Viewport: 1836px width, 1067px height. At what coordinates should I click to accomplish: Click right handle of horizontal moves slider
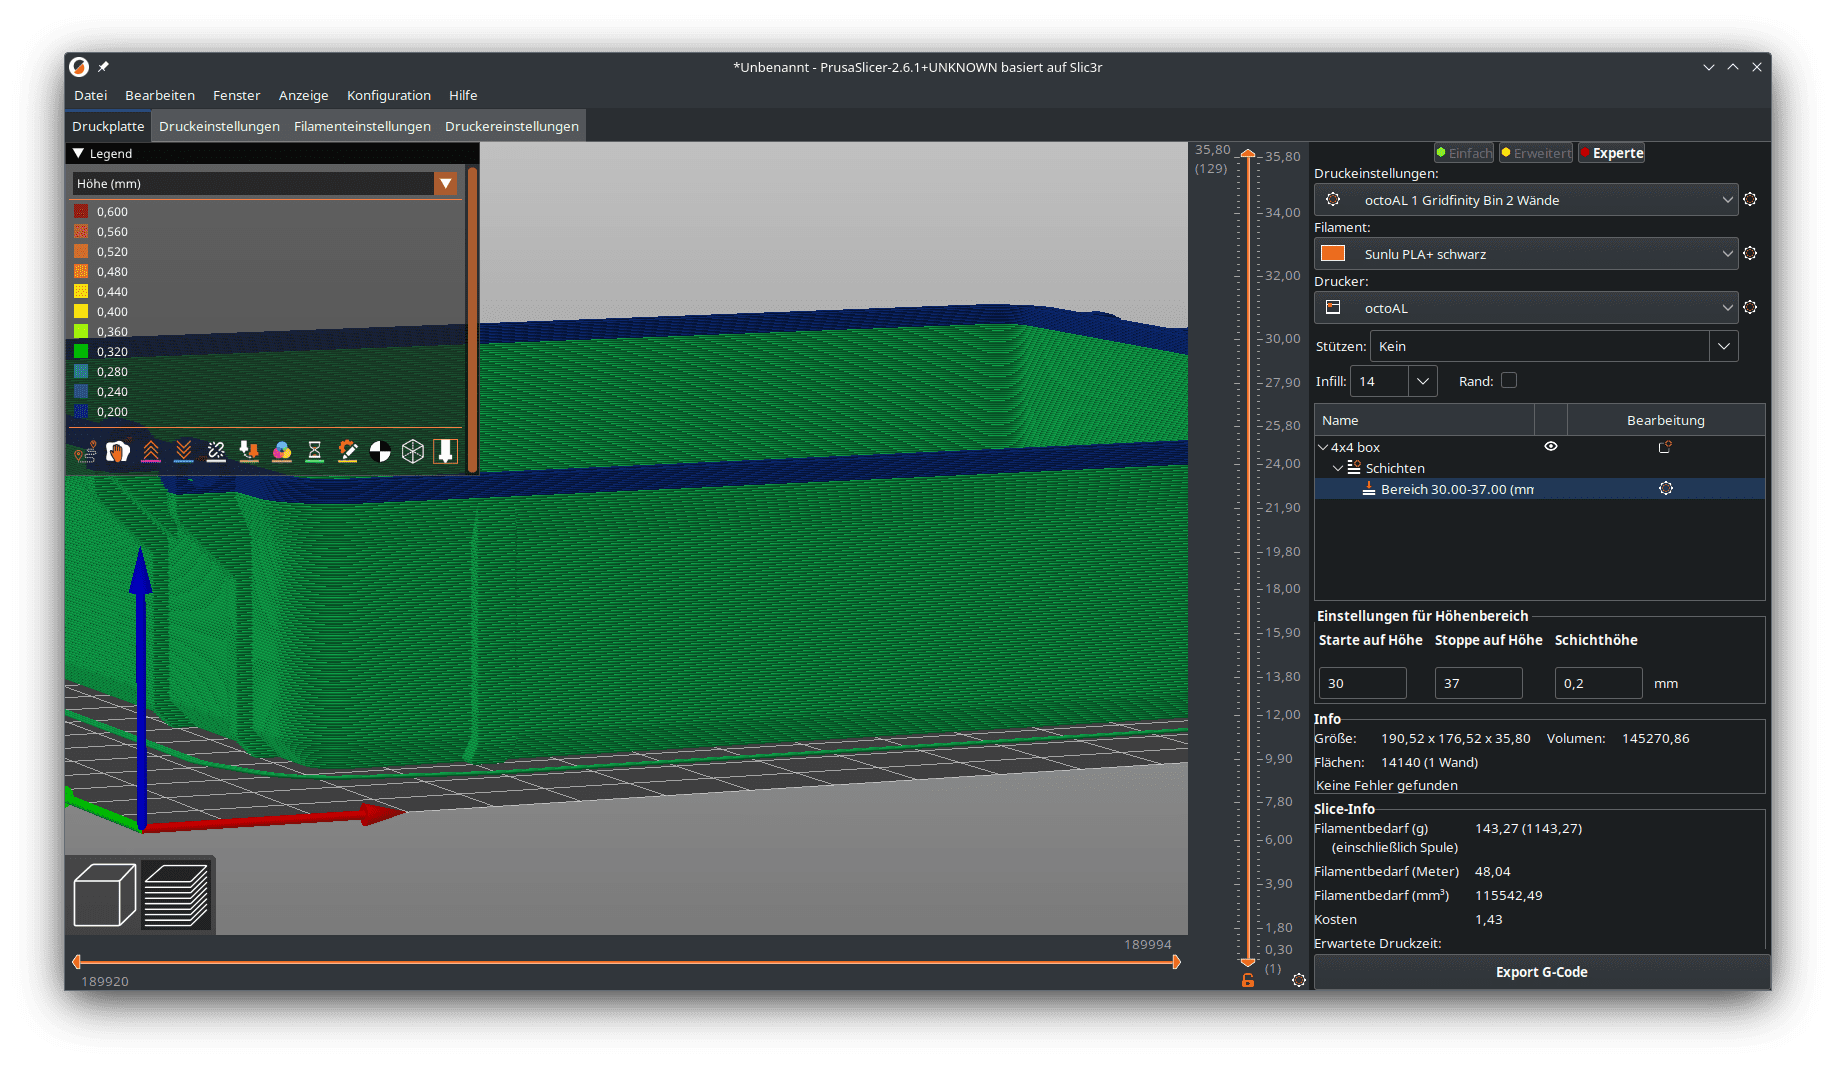pyautogui.click(x=1176, y=962)
